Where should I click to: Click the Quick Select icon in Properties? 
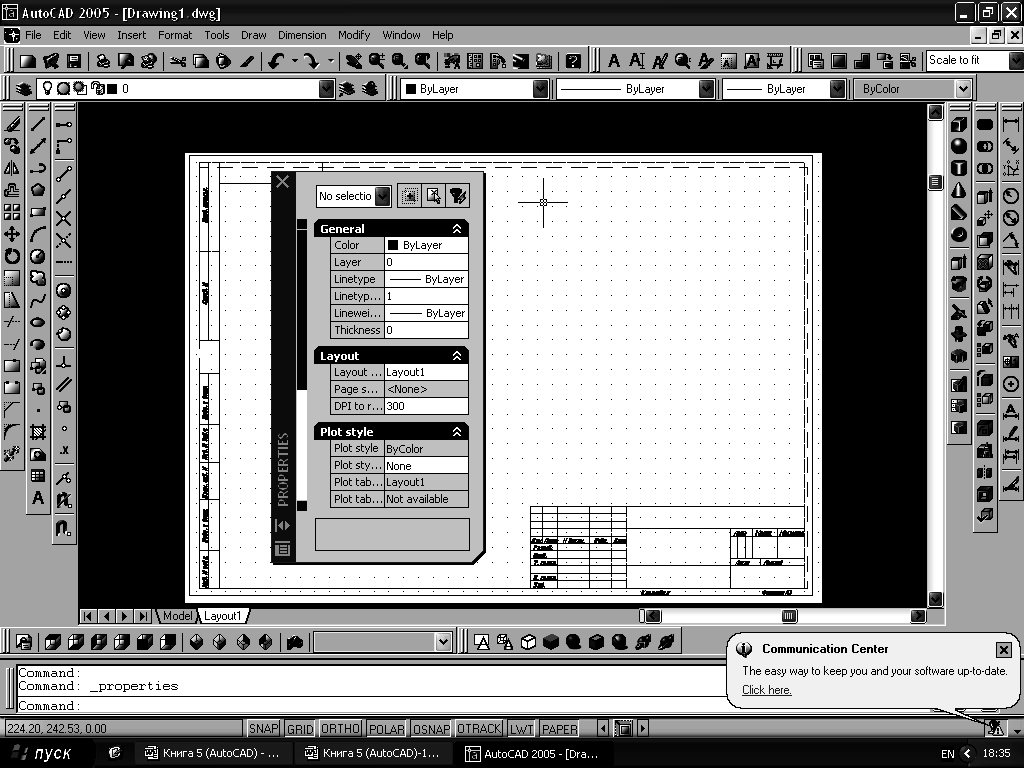[458, 195]
